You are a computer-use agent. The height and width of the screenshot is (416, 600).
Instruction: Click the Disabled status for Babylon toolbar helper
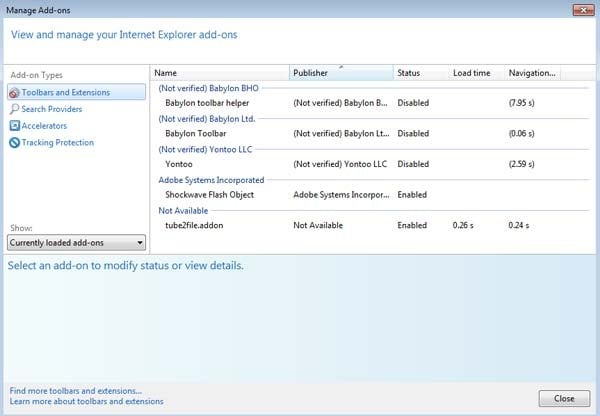click(x=413, y=103)
